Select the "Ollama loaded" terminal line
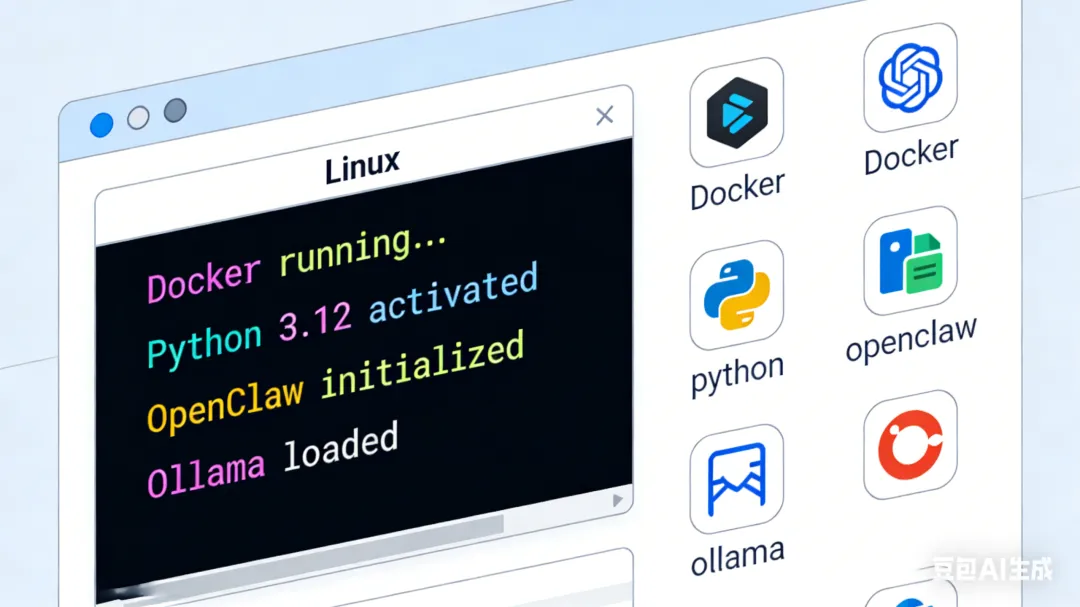The height and width of the screenshot is (607, 1080). [273, 460]
